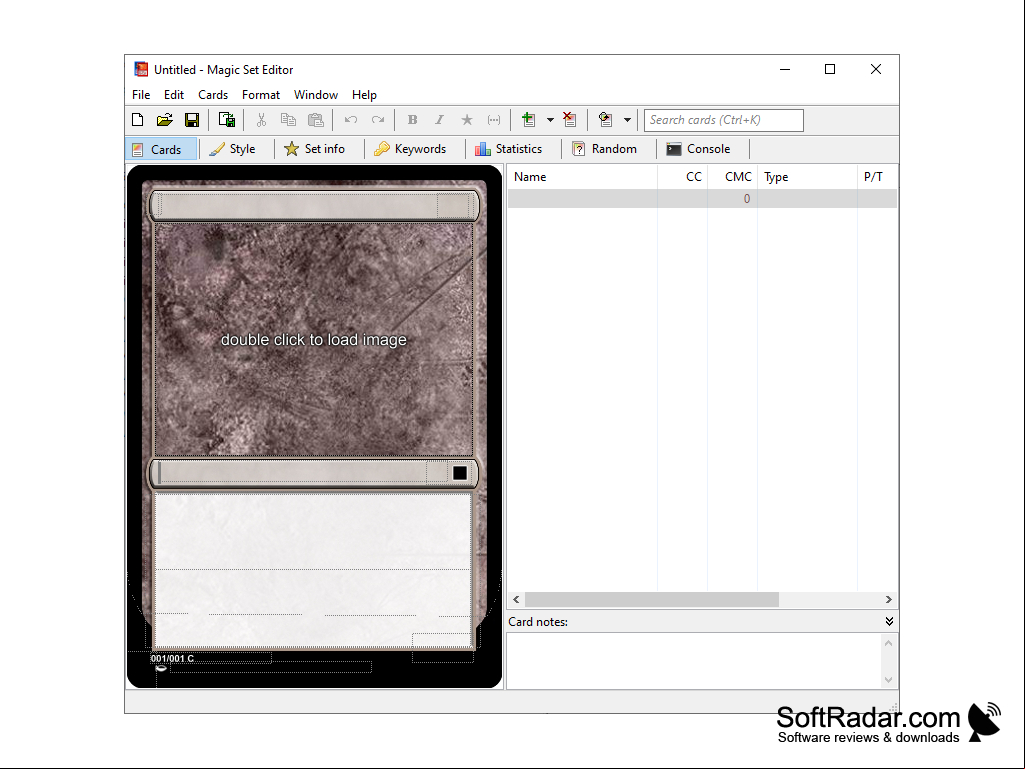Switch to the Keywords tab
1025x769 pixels.
(x=411, y=149)
